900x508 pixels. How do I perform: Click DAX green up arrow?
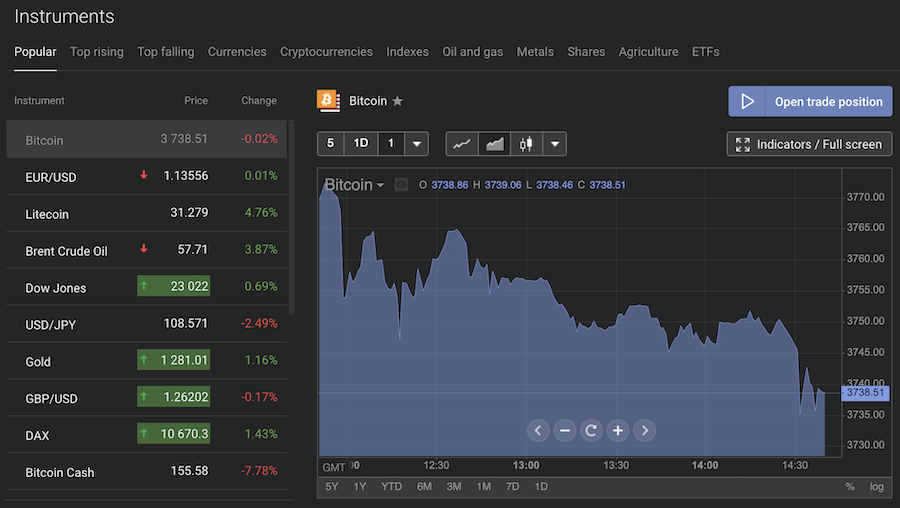coord(144,433)
